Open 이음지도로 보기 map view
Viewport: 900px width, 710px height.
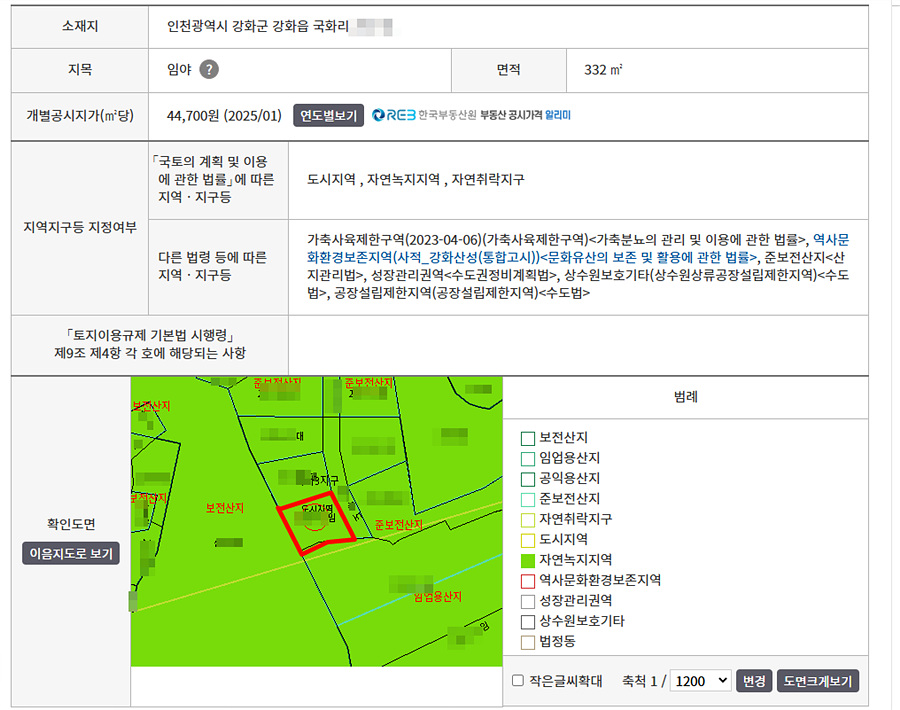[71, 553]
